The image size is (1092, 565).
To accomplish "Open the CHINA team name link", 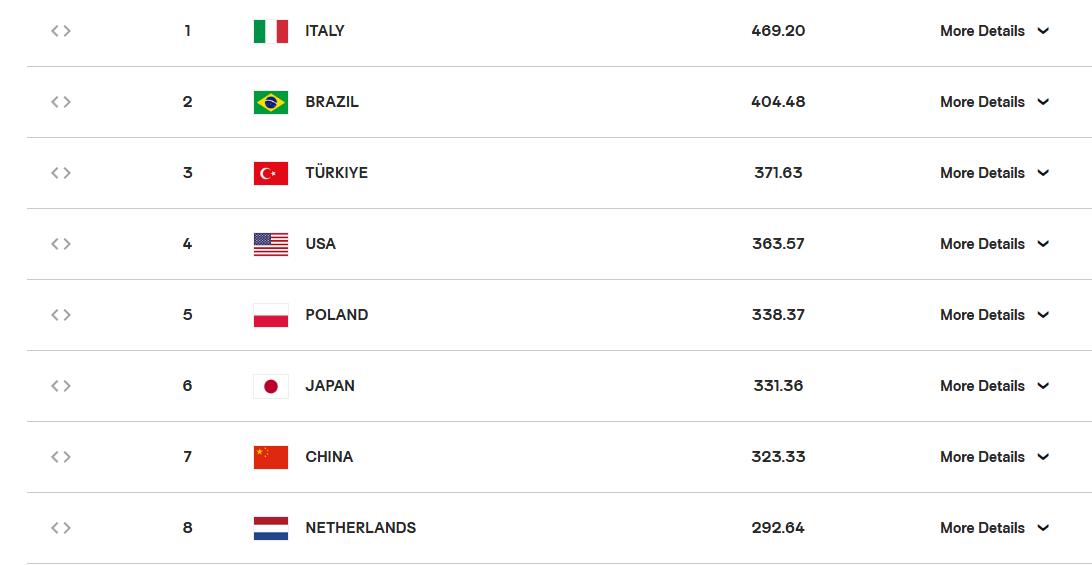I will click(x=329, y=457).
